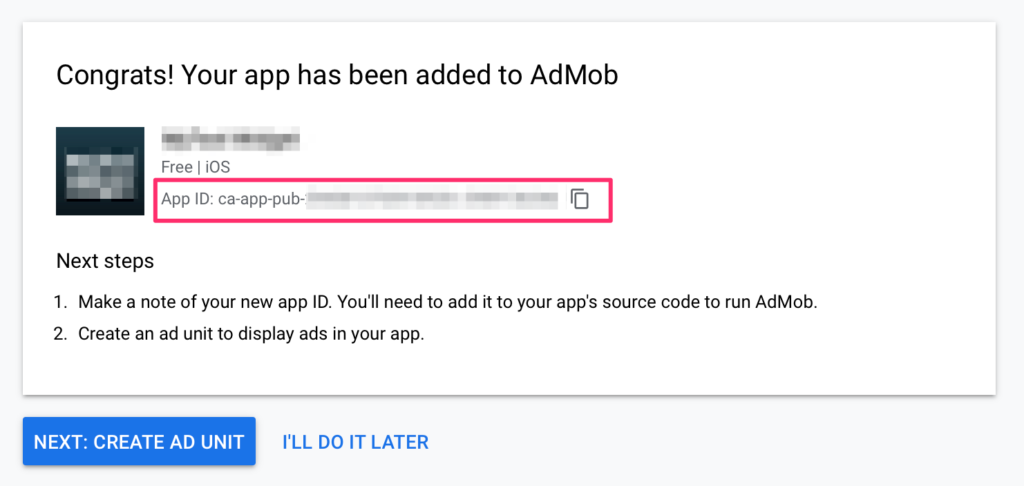
Task: Click the 'App ID:' label text
Action: point(187,199)
